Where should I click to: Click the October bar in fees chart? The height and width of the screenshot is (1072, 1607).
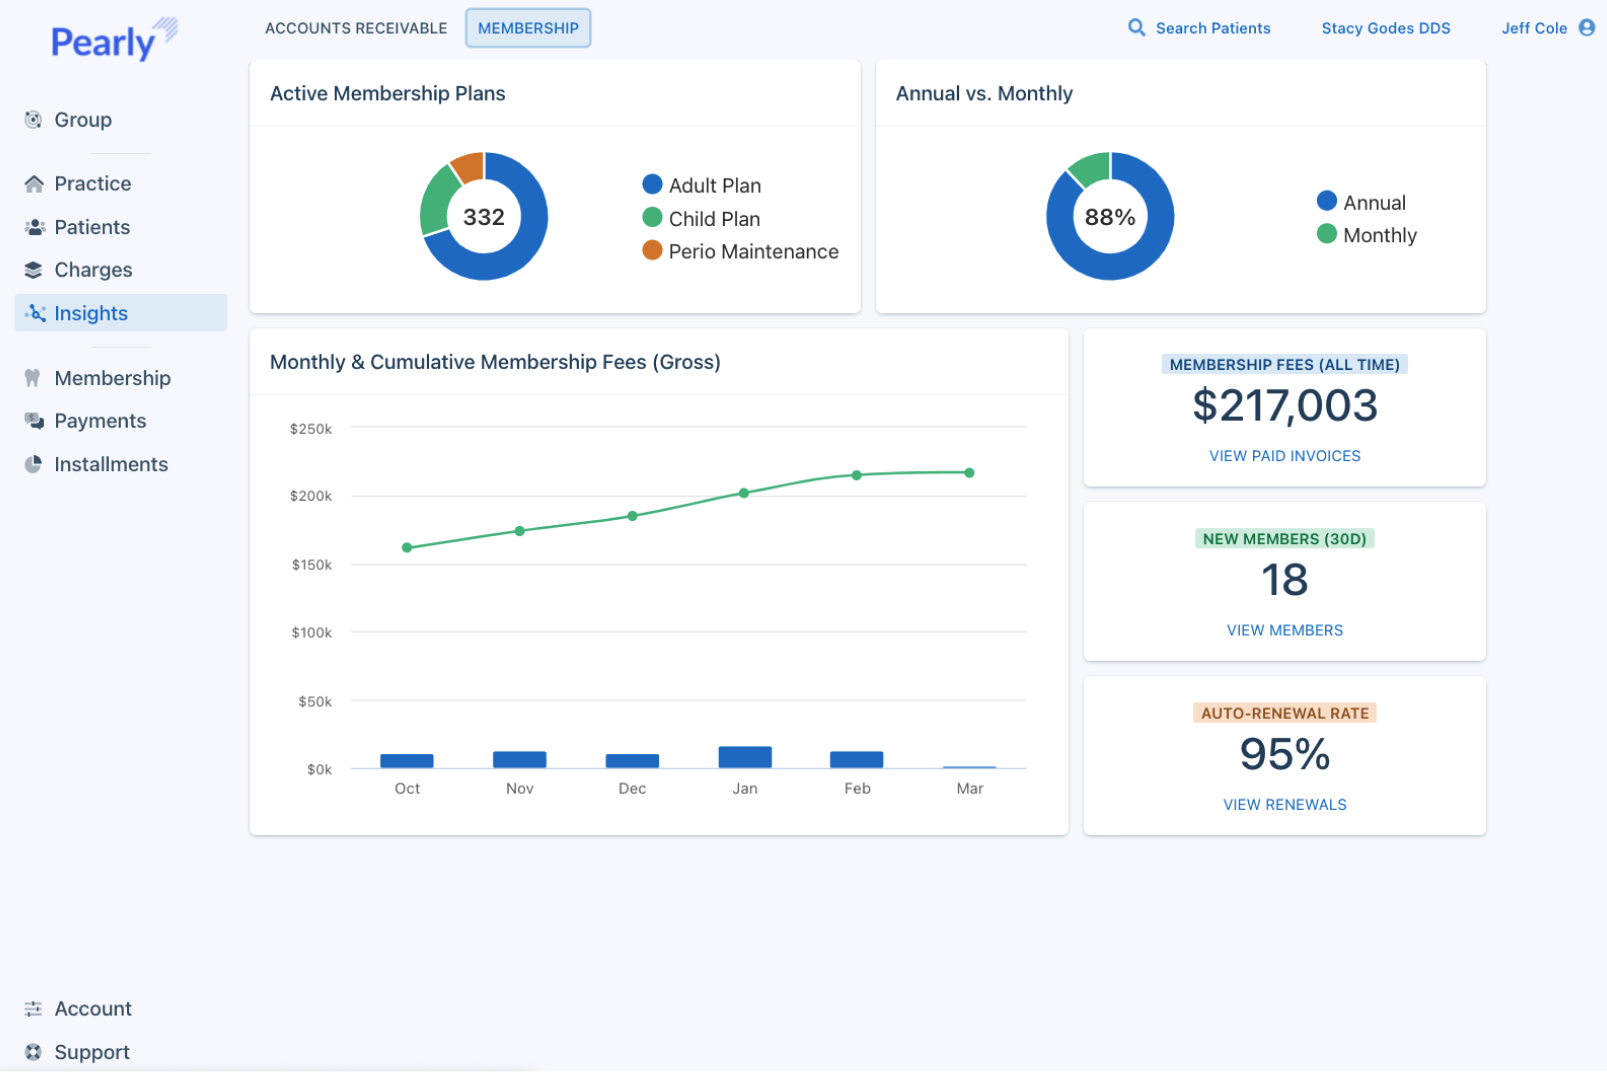(x=407, y=761)
